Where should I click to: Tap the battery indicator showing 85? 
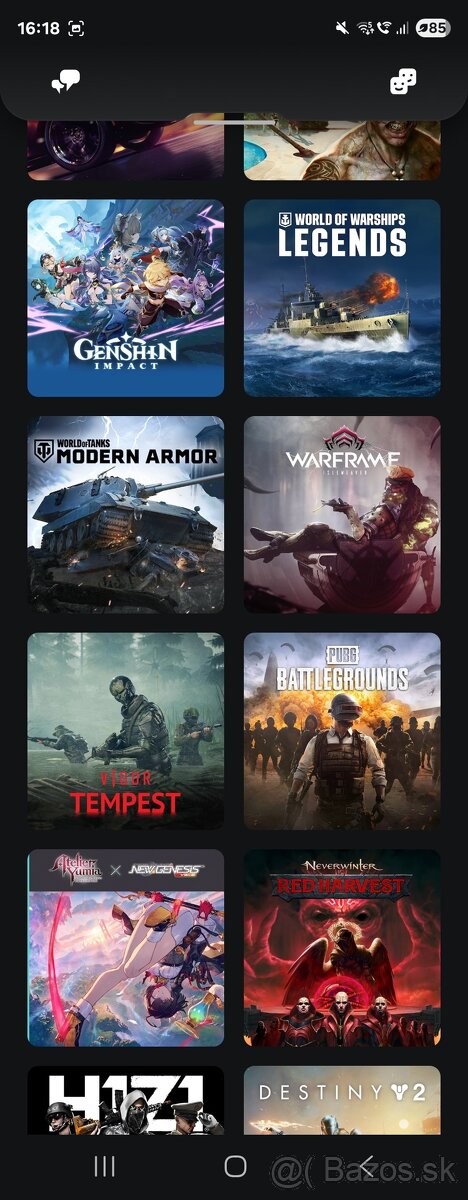tap(432, 28)
